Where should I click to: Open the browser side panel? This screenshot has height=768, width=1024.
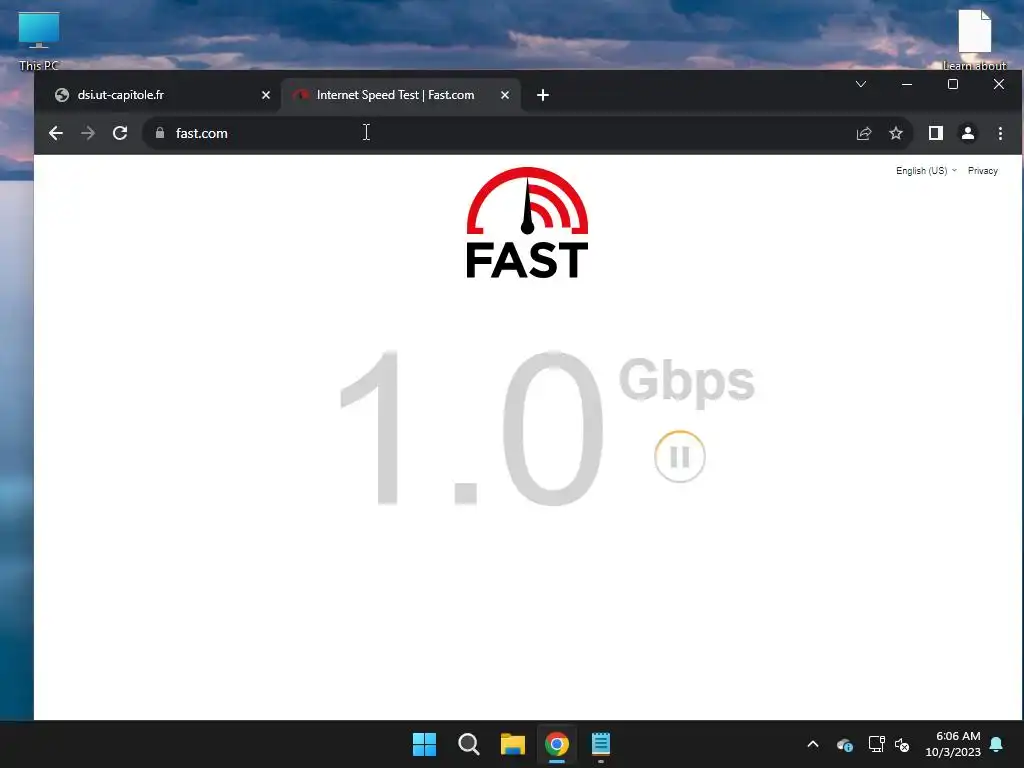tap(936, 133)
